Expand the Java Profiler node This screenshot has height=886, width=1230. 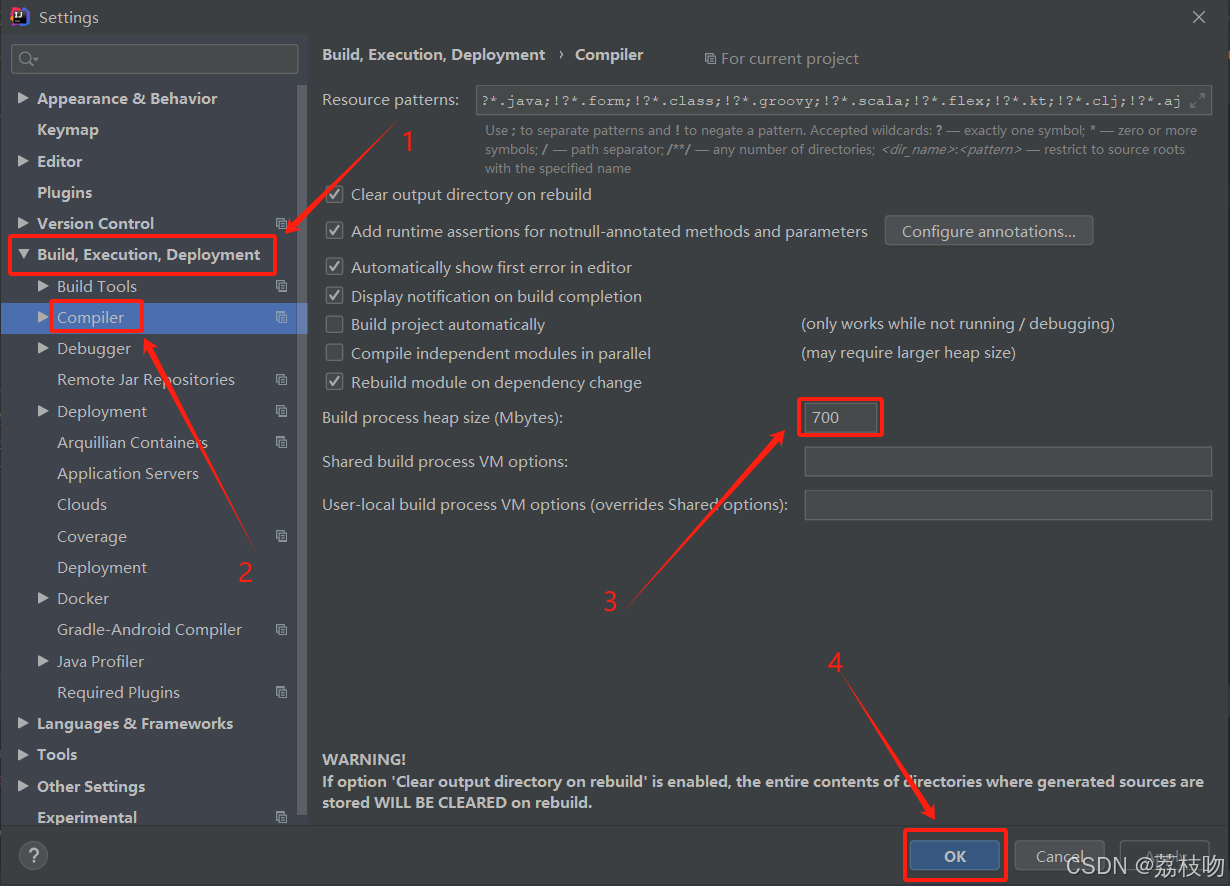(x=43, y=661)
